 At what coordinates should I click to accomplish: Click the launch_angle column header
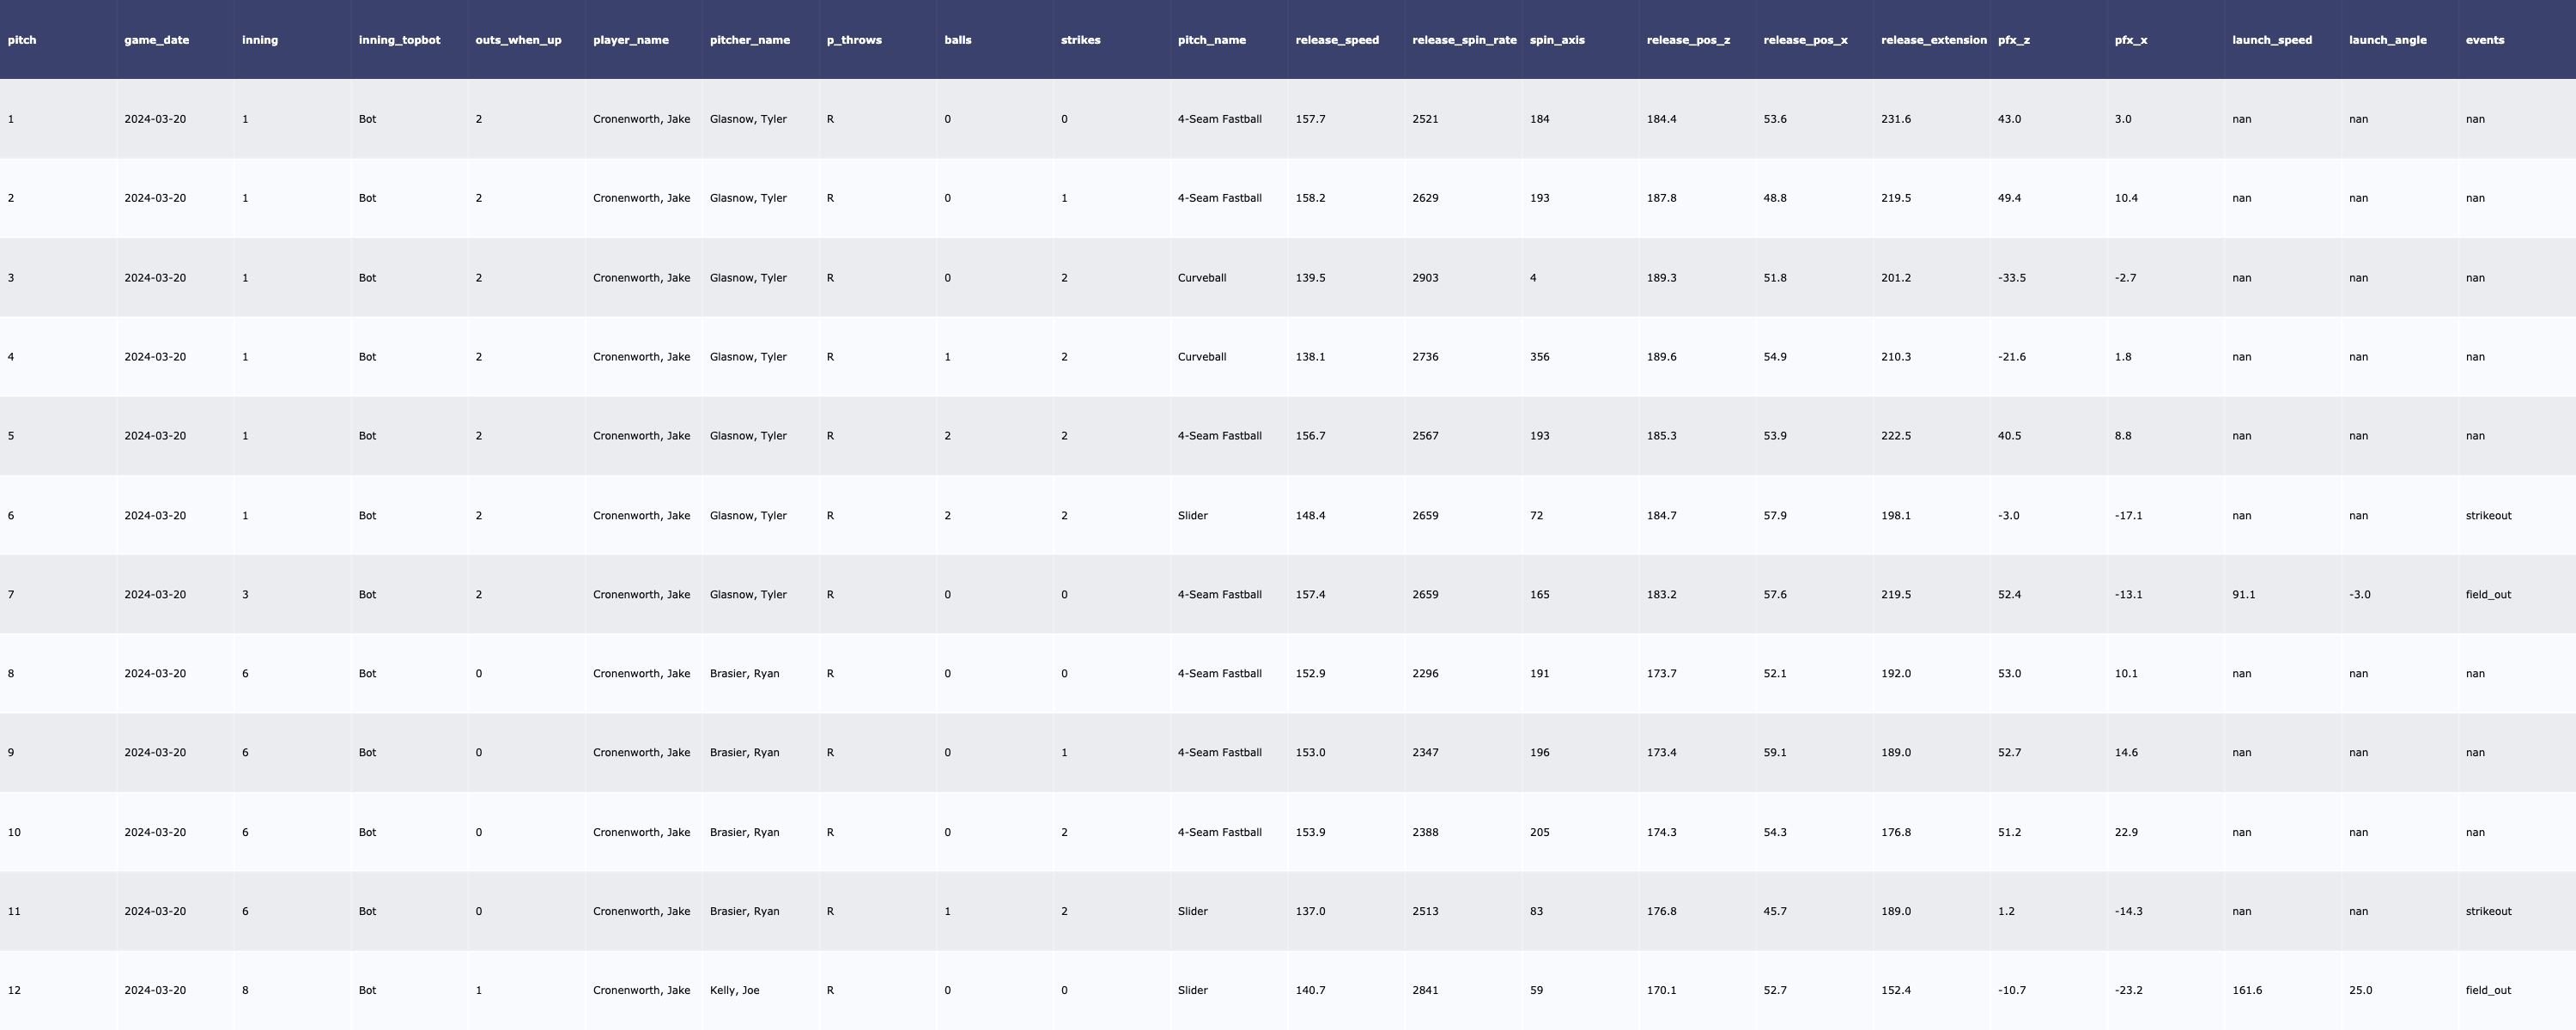pos(2387,40)
